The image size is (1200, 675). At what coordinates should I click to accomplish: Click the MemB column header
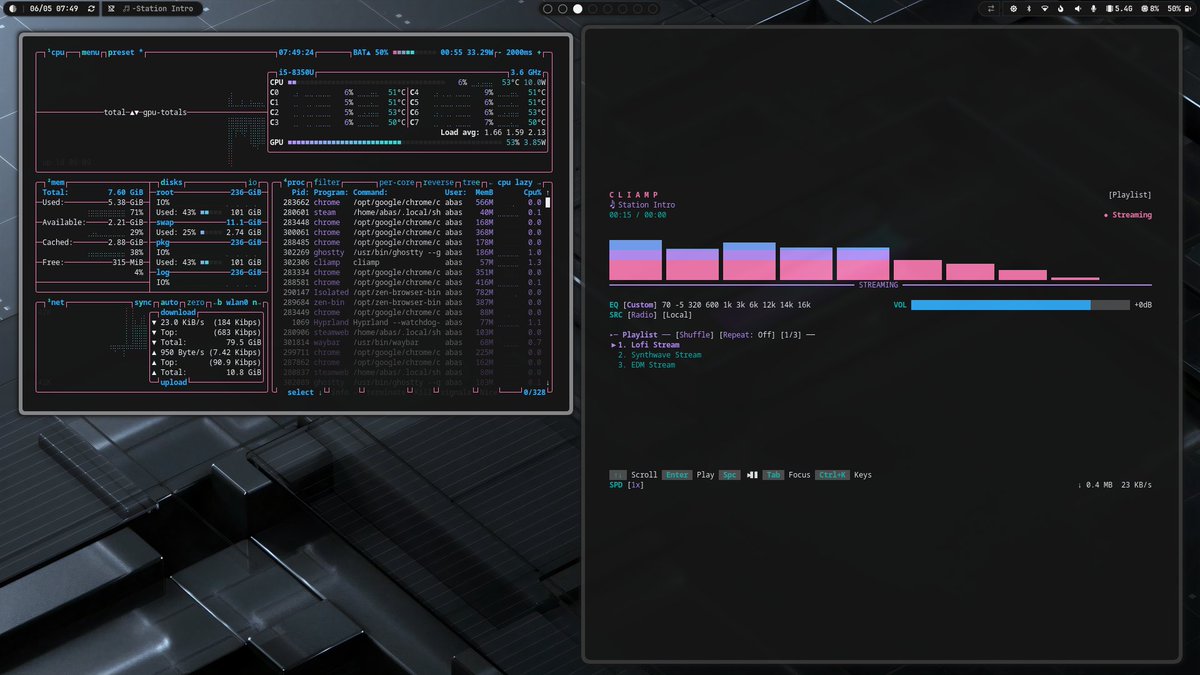pos(484,192)
